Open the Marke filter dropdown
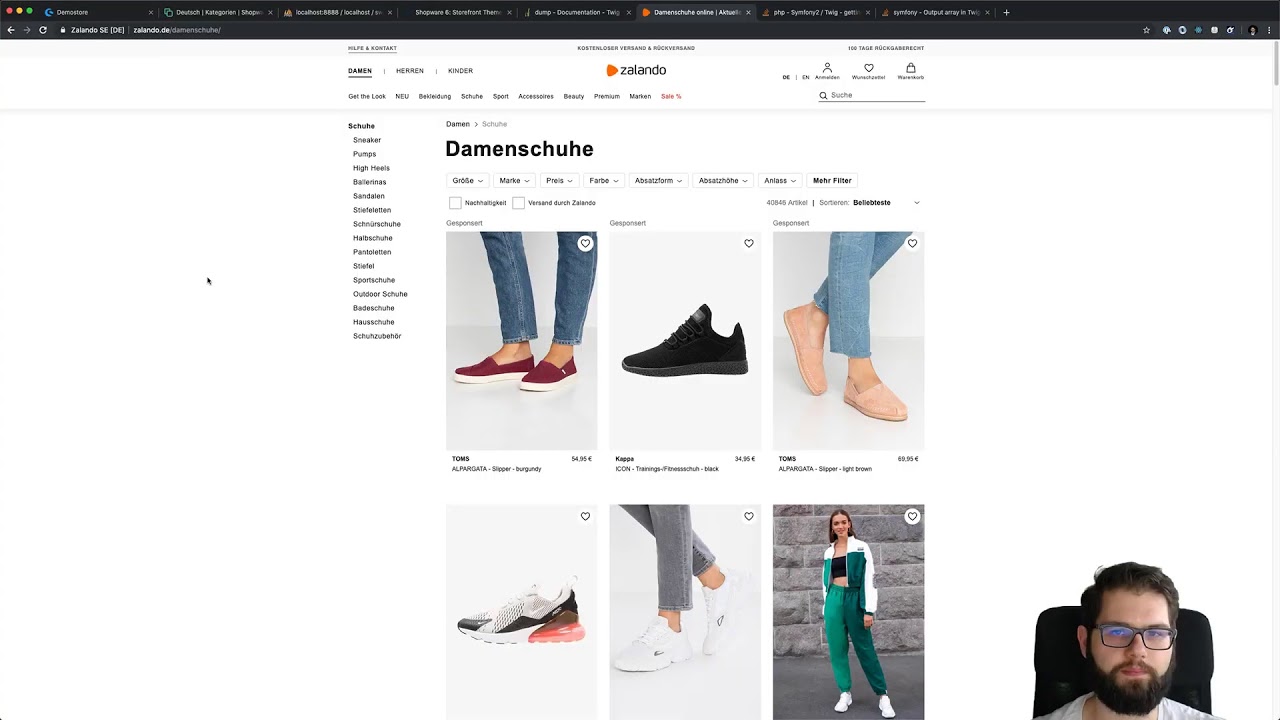 tap(514, 181)
